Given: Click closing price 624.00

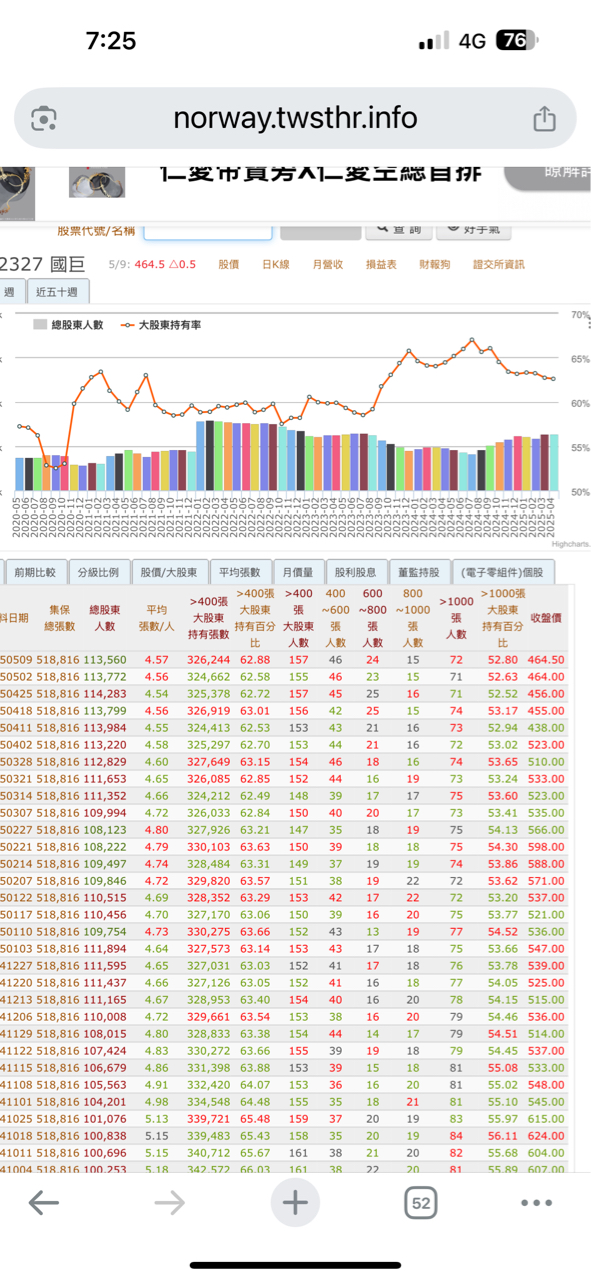Looking at the screenshot, I should 547,1136.
